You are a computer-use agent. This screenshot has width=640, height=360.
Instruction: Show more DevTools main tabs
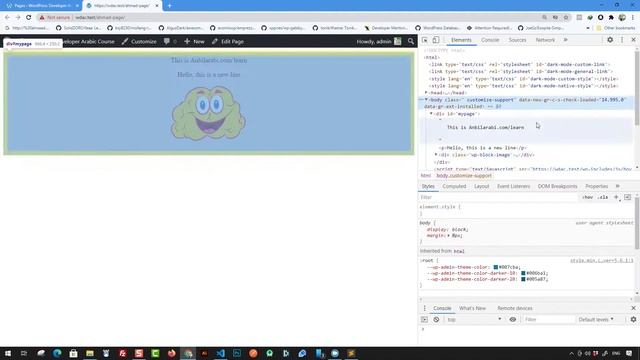tap(566, 40)
